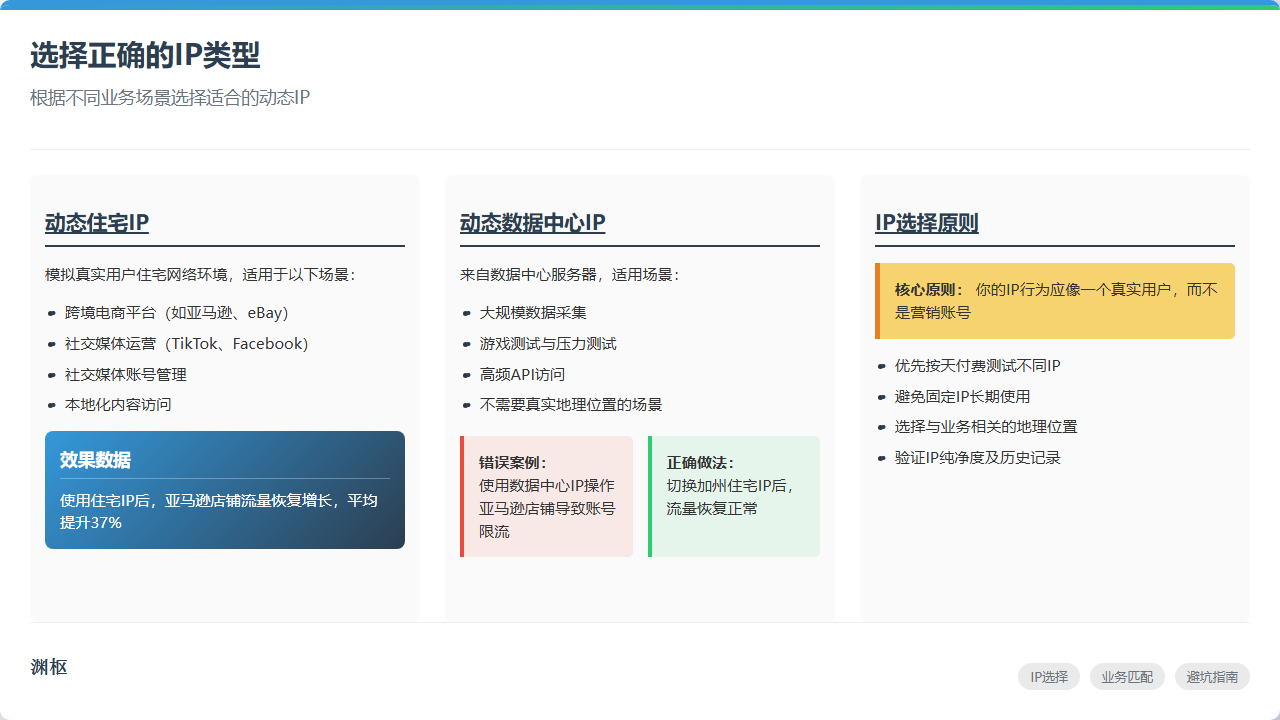Image resolution: width=1280 pixels, height=720 pixels.
Task: Click the page title 选择正确的IP类型
Action: pyautogui.click(x=145, y=56)
